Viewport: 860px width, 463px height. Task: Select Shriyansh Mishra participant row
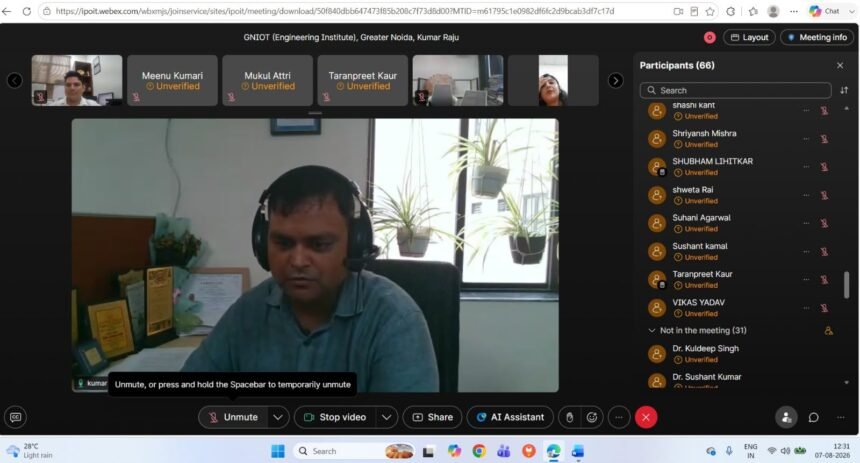(x=738, y=139)
